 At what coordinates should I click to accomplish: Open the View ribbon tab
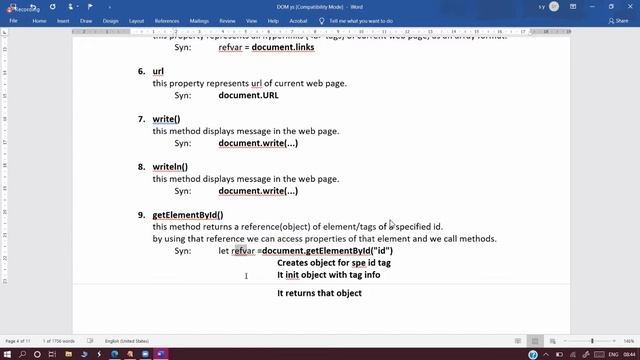(251, 21)
